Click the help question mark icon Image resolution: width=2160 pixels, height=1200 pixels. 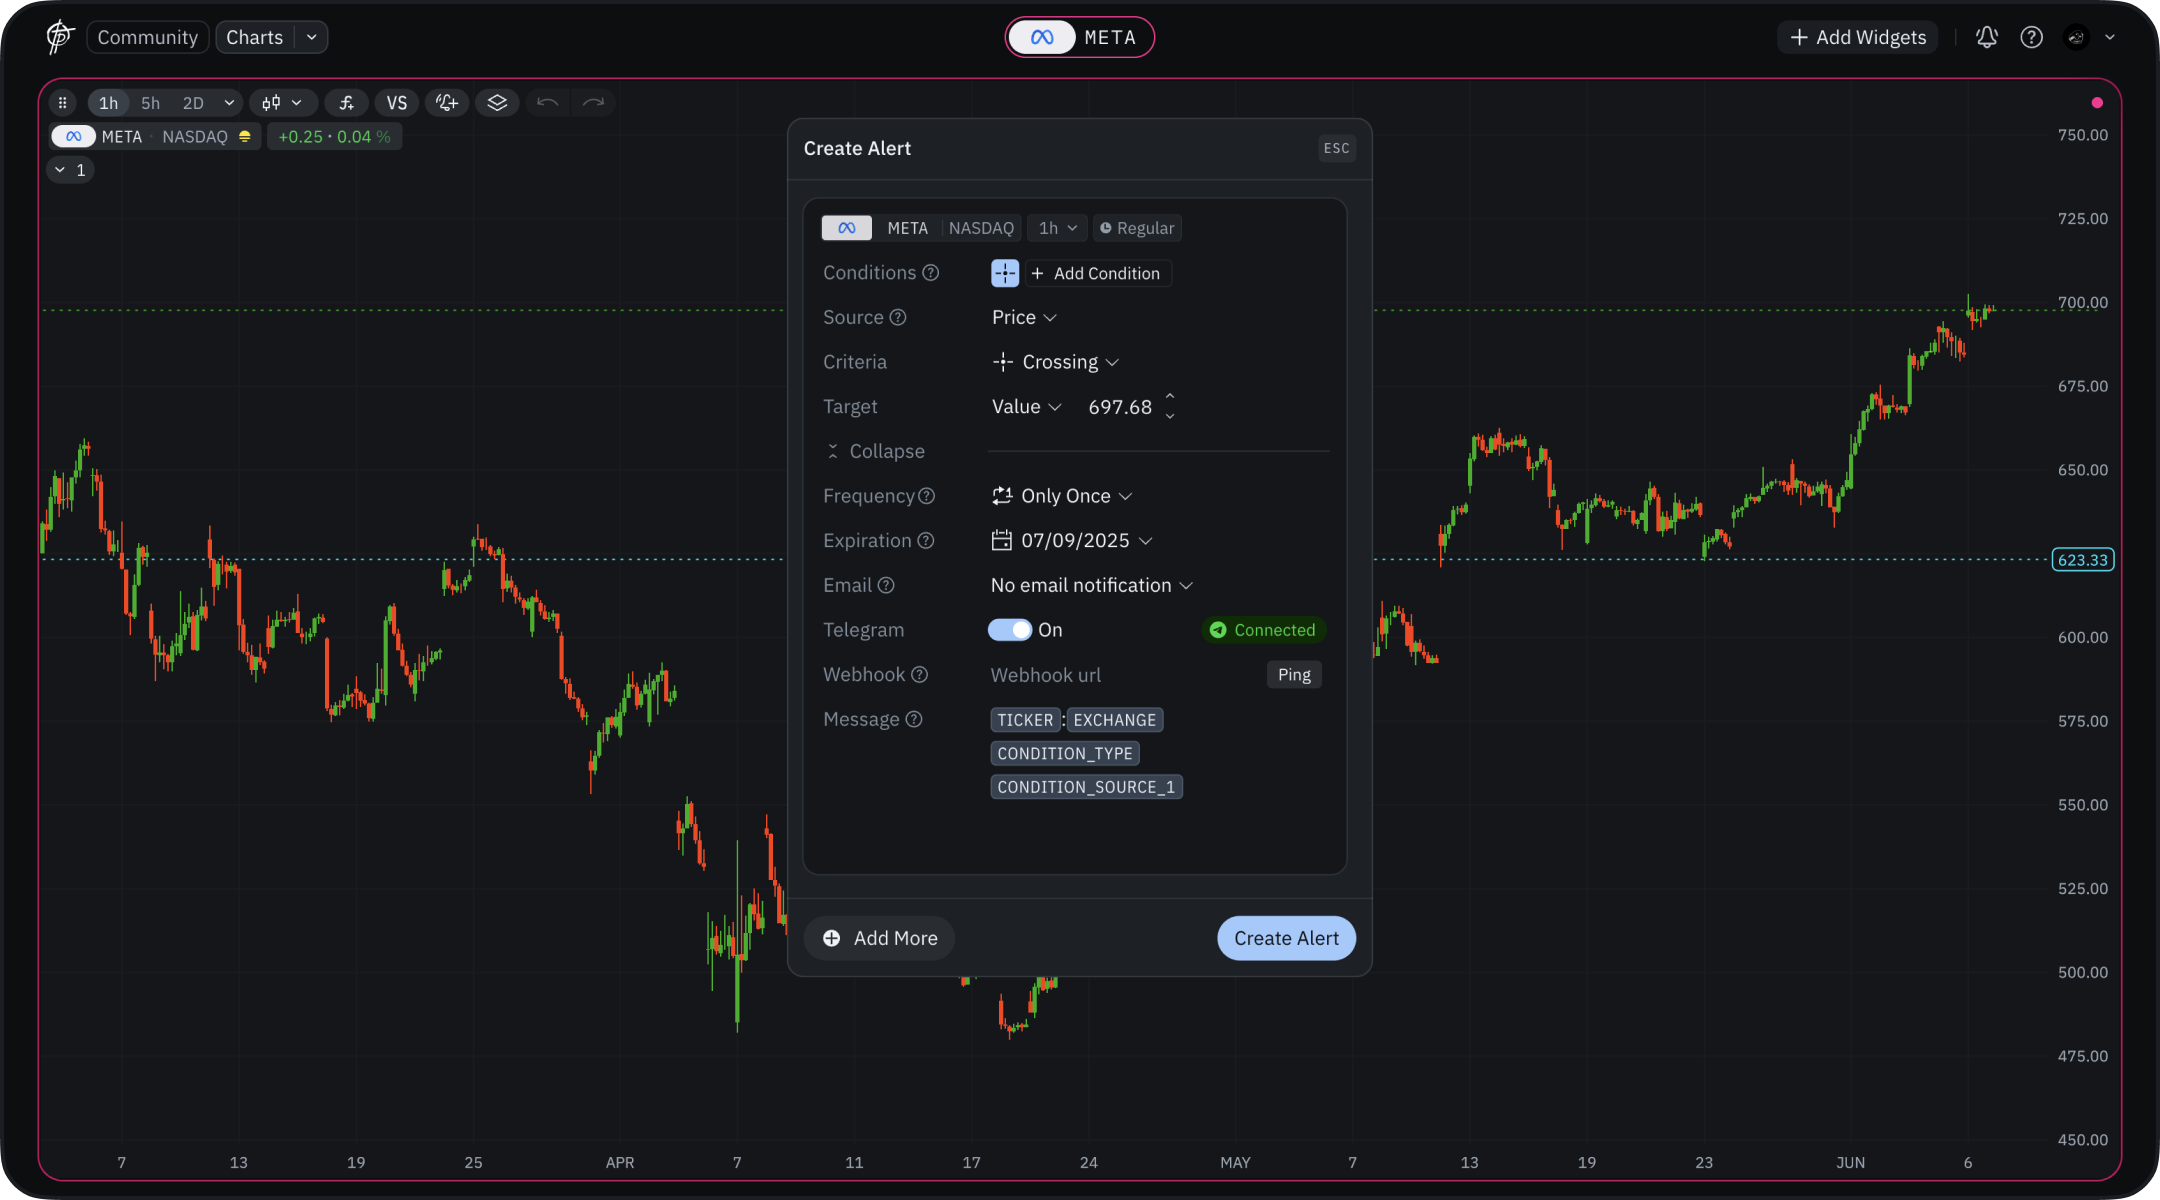(2031, 37)
